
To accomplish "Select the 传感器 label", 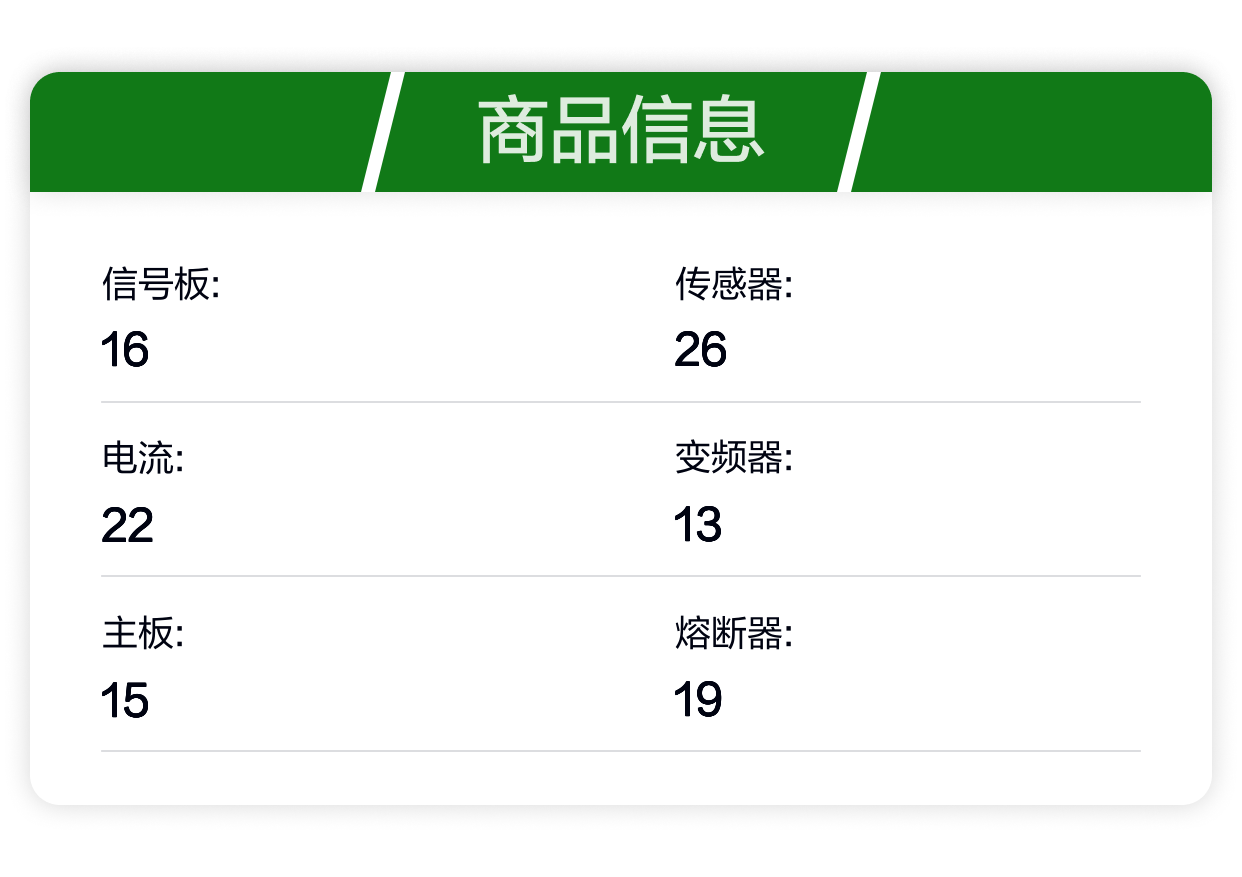I will 733,284.
